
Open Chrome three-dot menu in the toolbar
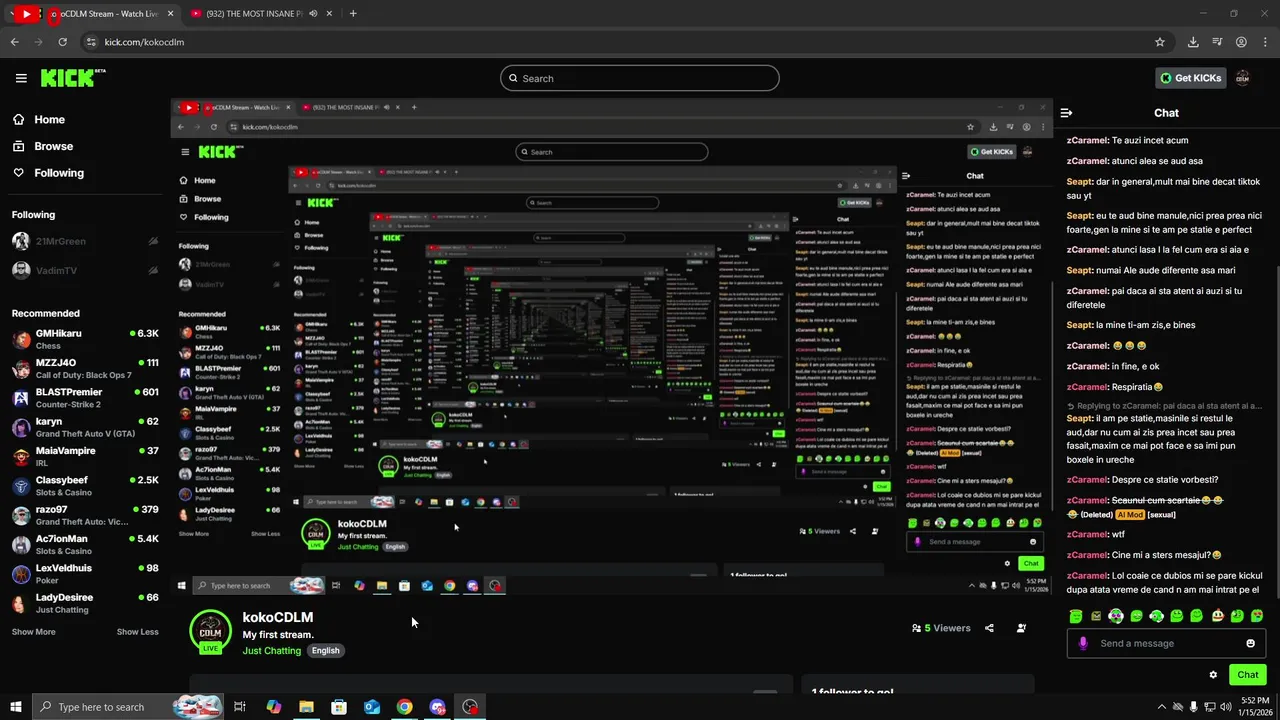1265,42
